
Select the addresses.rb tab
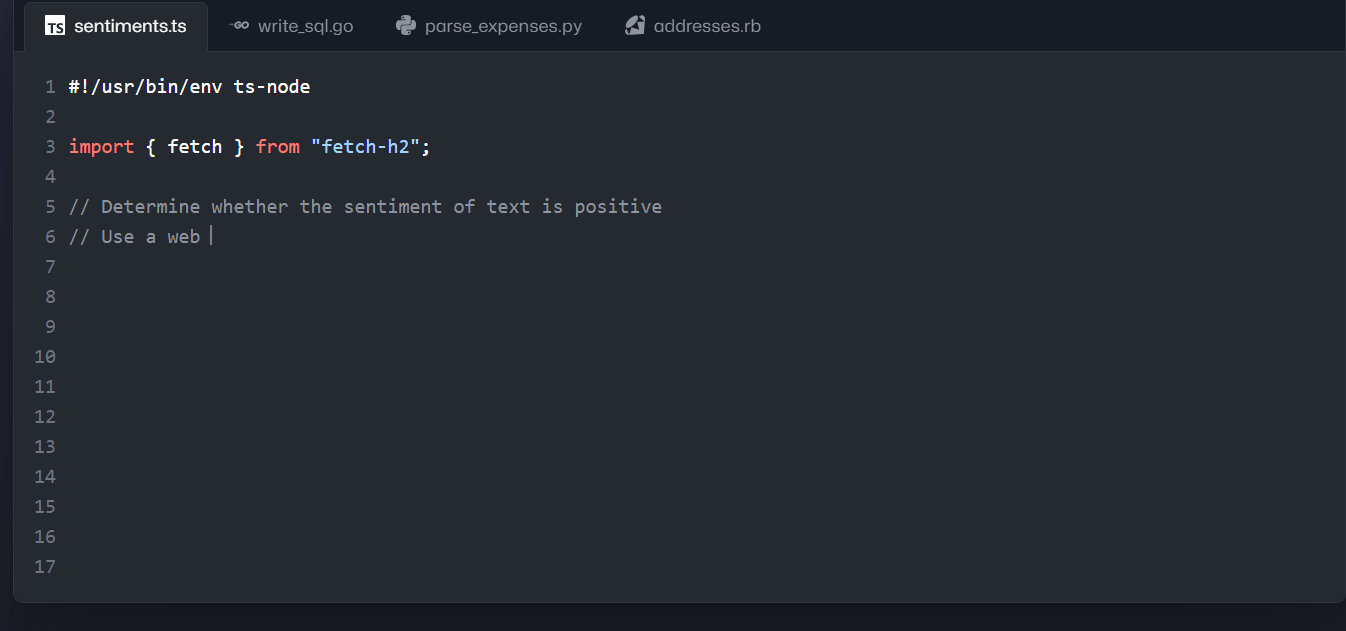706,26
